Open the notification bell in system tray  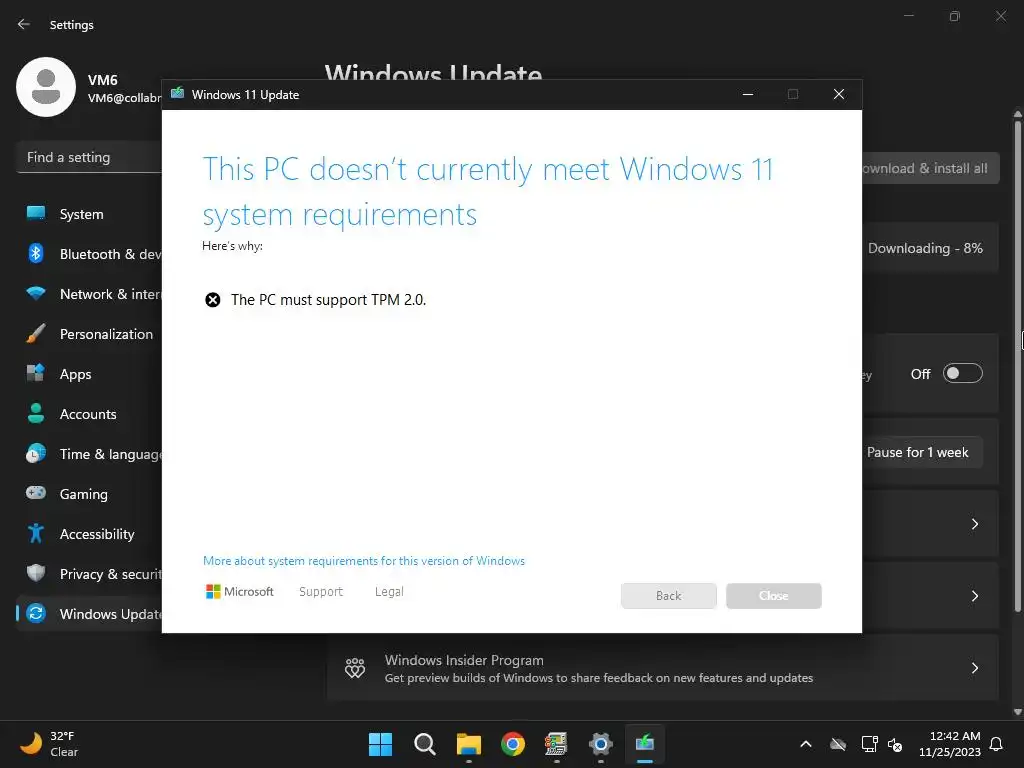click(997, 744)
